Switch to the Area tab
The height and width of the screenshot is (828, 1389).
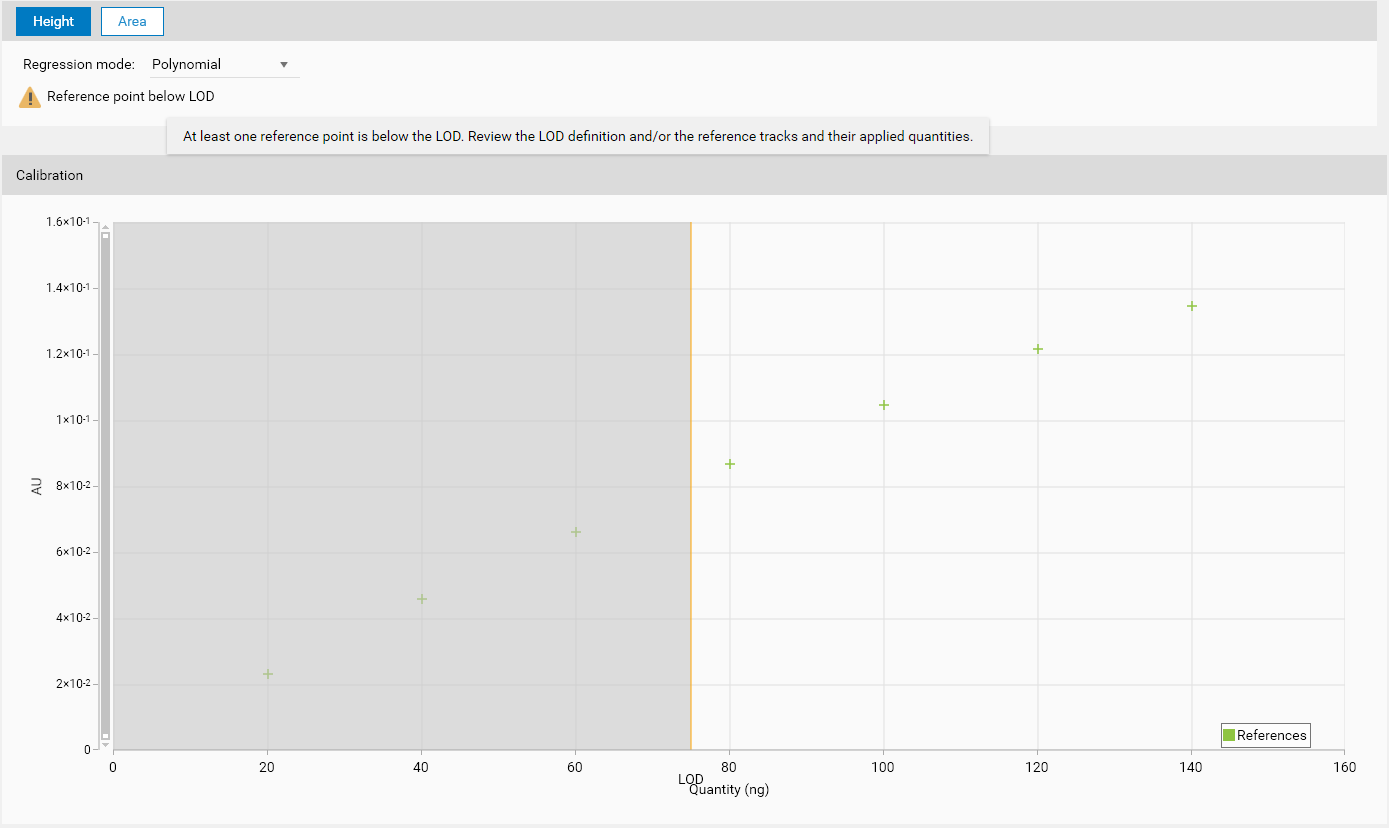click(132, 22)
